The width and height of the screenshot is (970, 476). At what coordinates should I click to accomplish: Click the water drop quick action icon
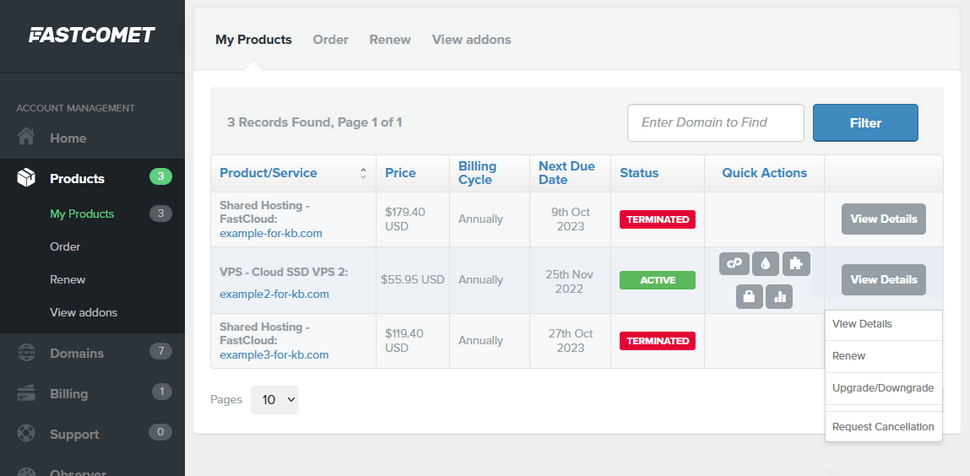[x=765, y=264]
